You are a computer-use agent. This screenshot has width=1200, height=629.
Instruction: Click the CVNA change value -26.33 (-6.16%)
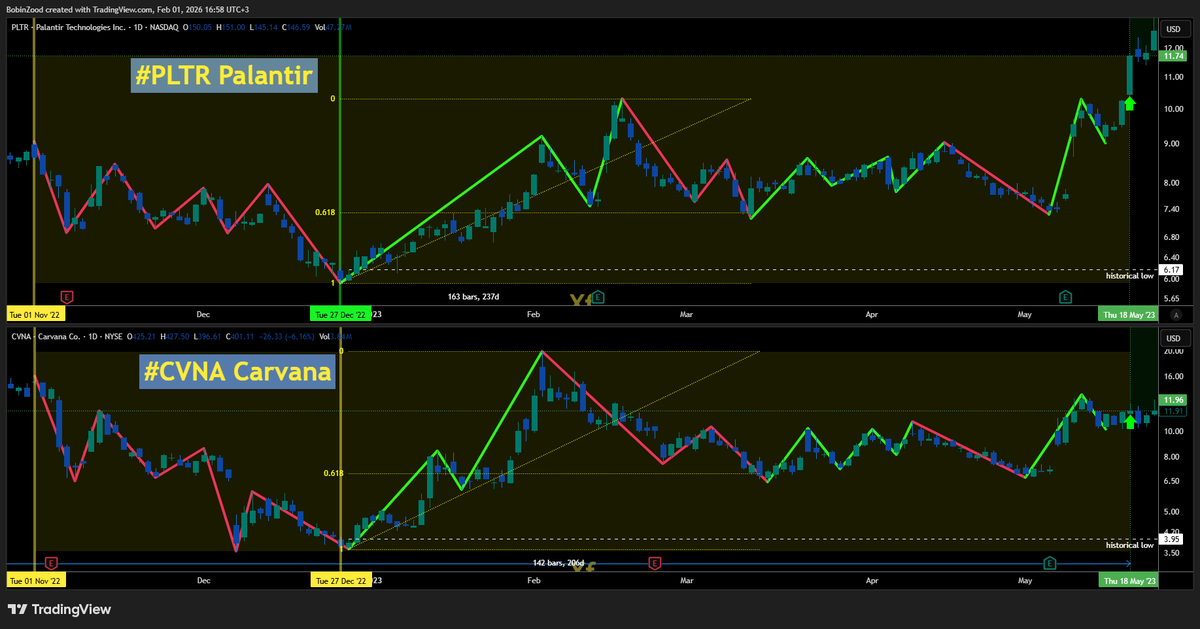288,337
